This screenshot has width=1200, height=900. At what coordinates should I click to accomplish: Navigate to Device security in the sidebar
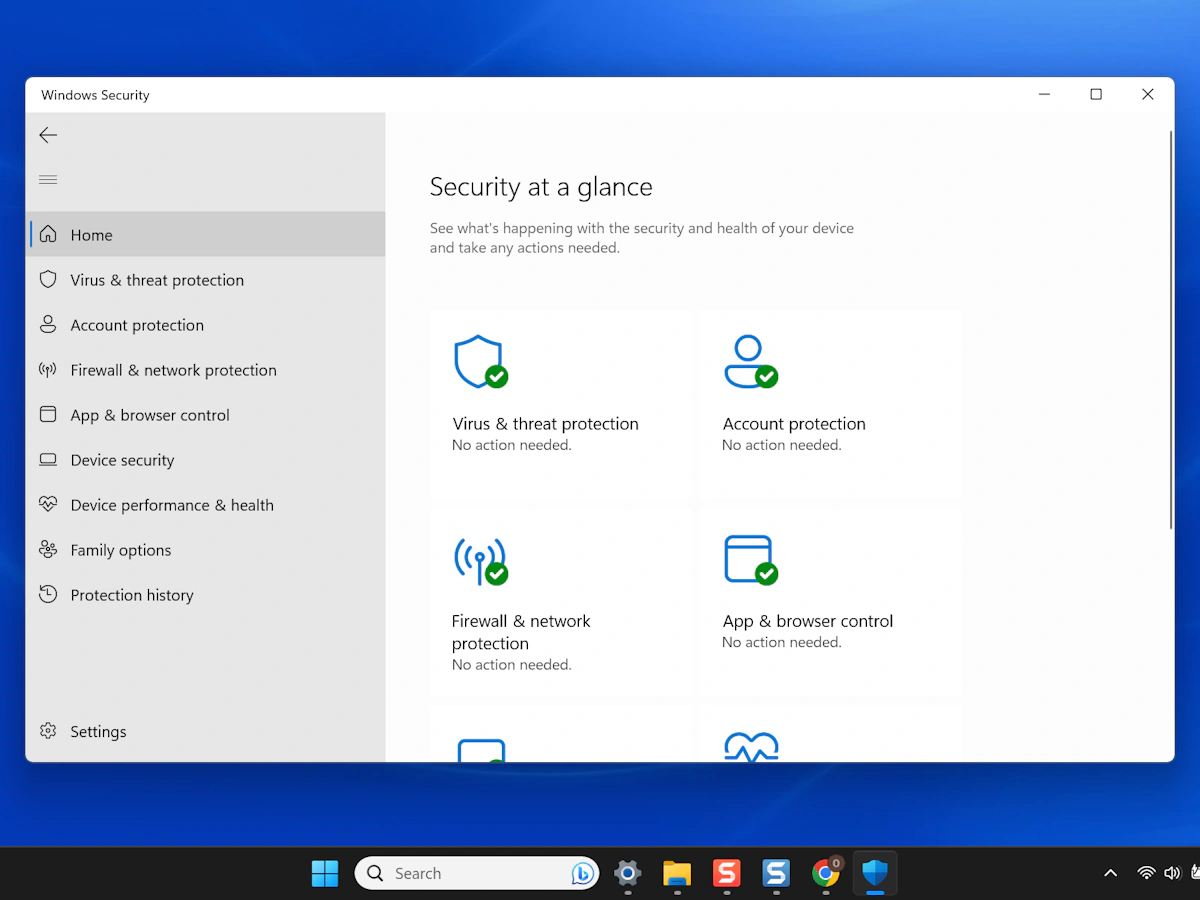pos(122,460)
